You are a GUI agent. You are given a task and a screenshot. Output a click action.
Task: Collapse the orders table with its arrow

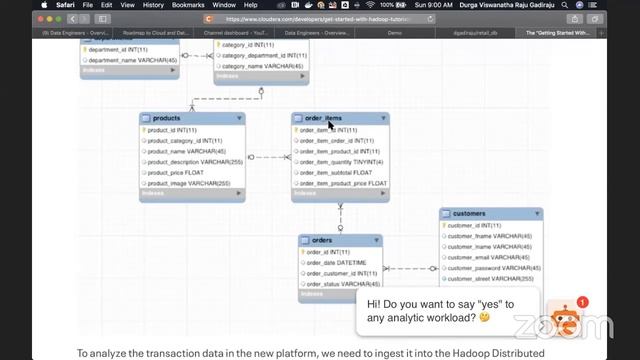(376, 240)
